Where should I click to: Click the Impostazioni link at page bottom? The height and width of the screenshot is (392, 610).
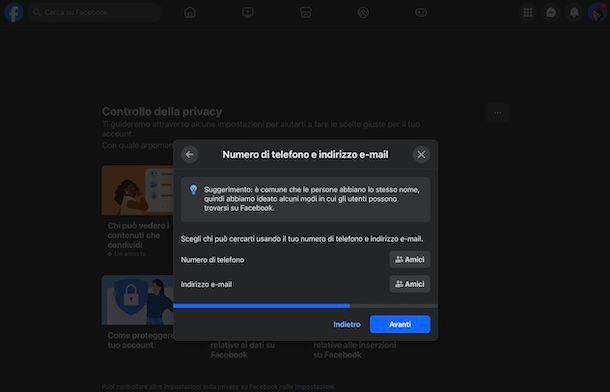[314, 387]
